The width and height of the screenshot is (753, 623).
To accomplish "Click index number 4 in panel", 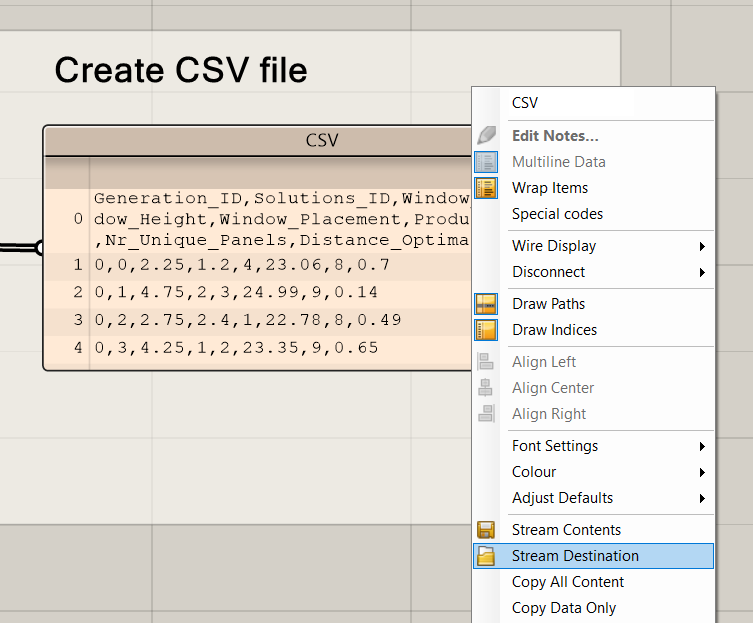I will pyautogui.click(x=78, y=347).
